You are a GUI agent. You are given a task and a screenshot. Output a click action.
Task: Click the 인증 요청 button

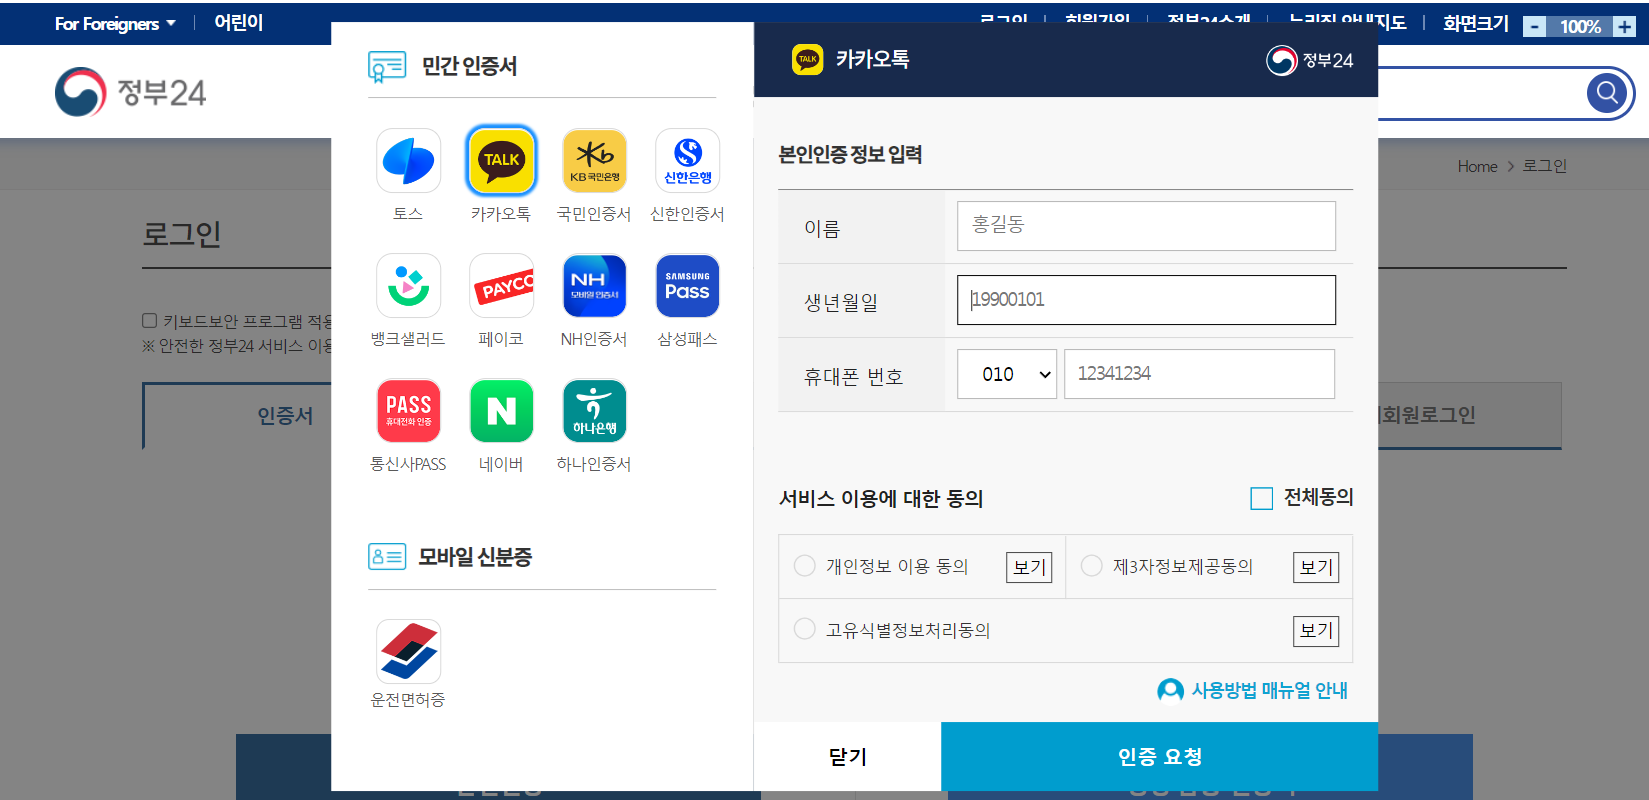coord(1159,756)
